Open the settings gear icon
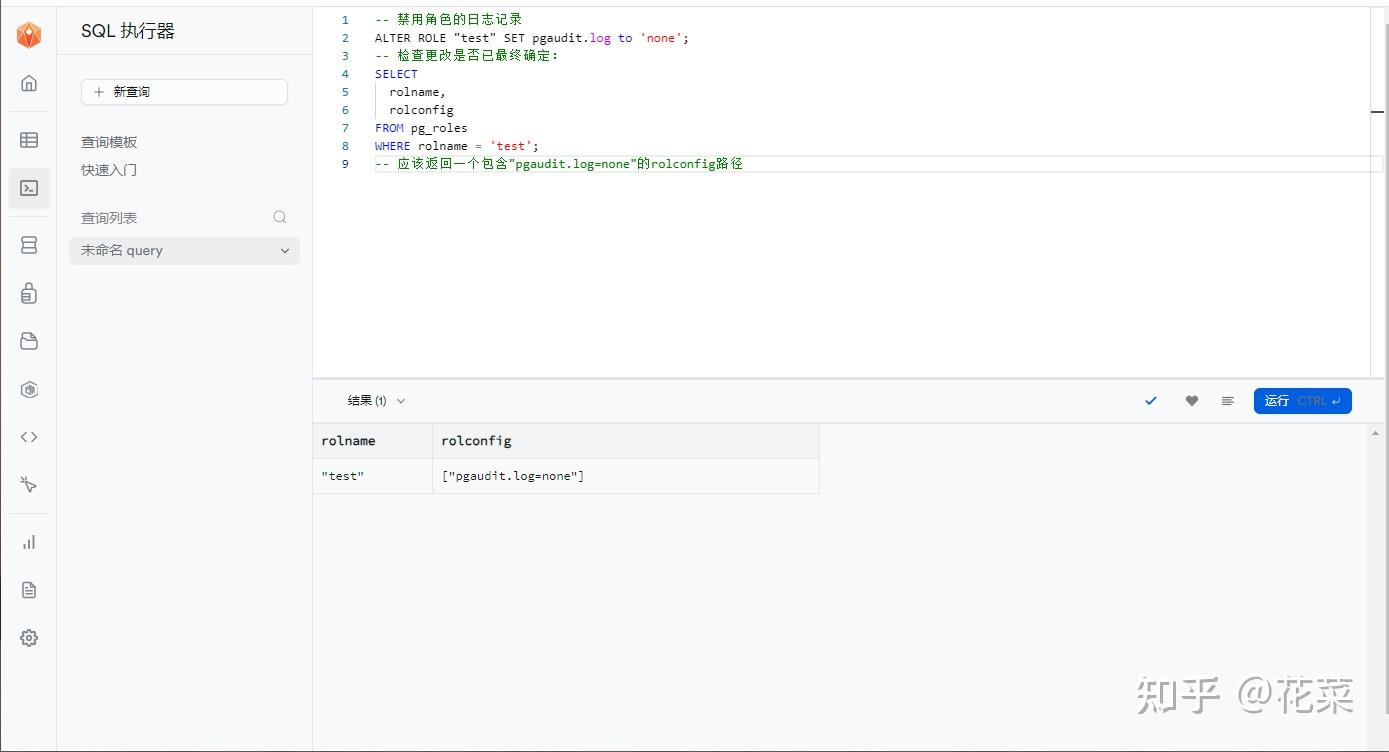 (x=29, y=638)
